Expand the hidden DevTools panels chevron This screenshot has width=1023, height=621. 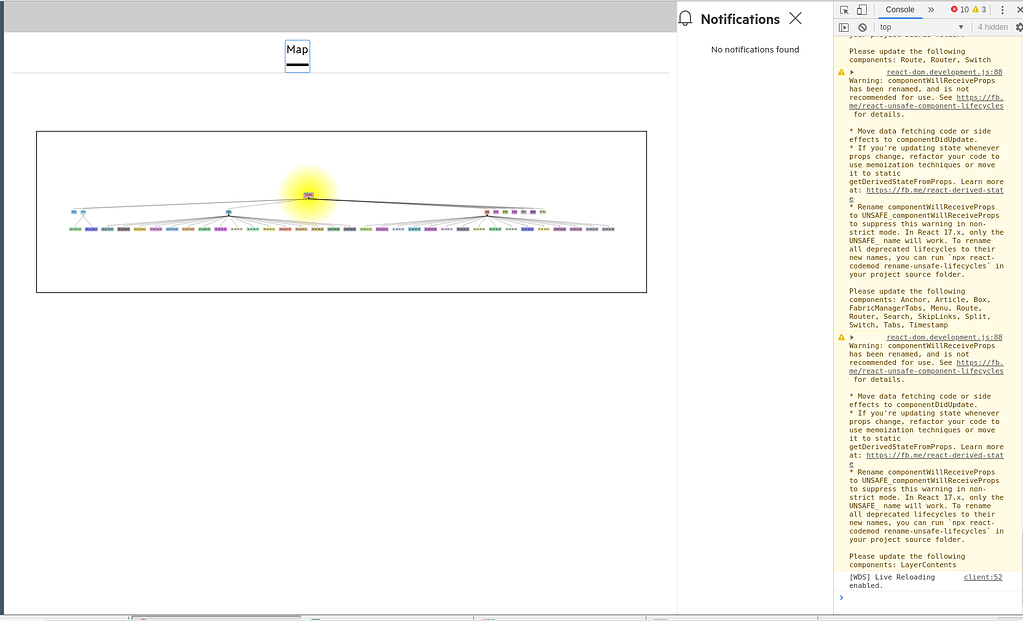(931, 10)
